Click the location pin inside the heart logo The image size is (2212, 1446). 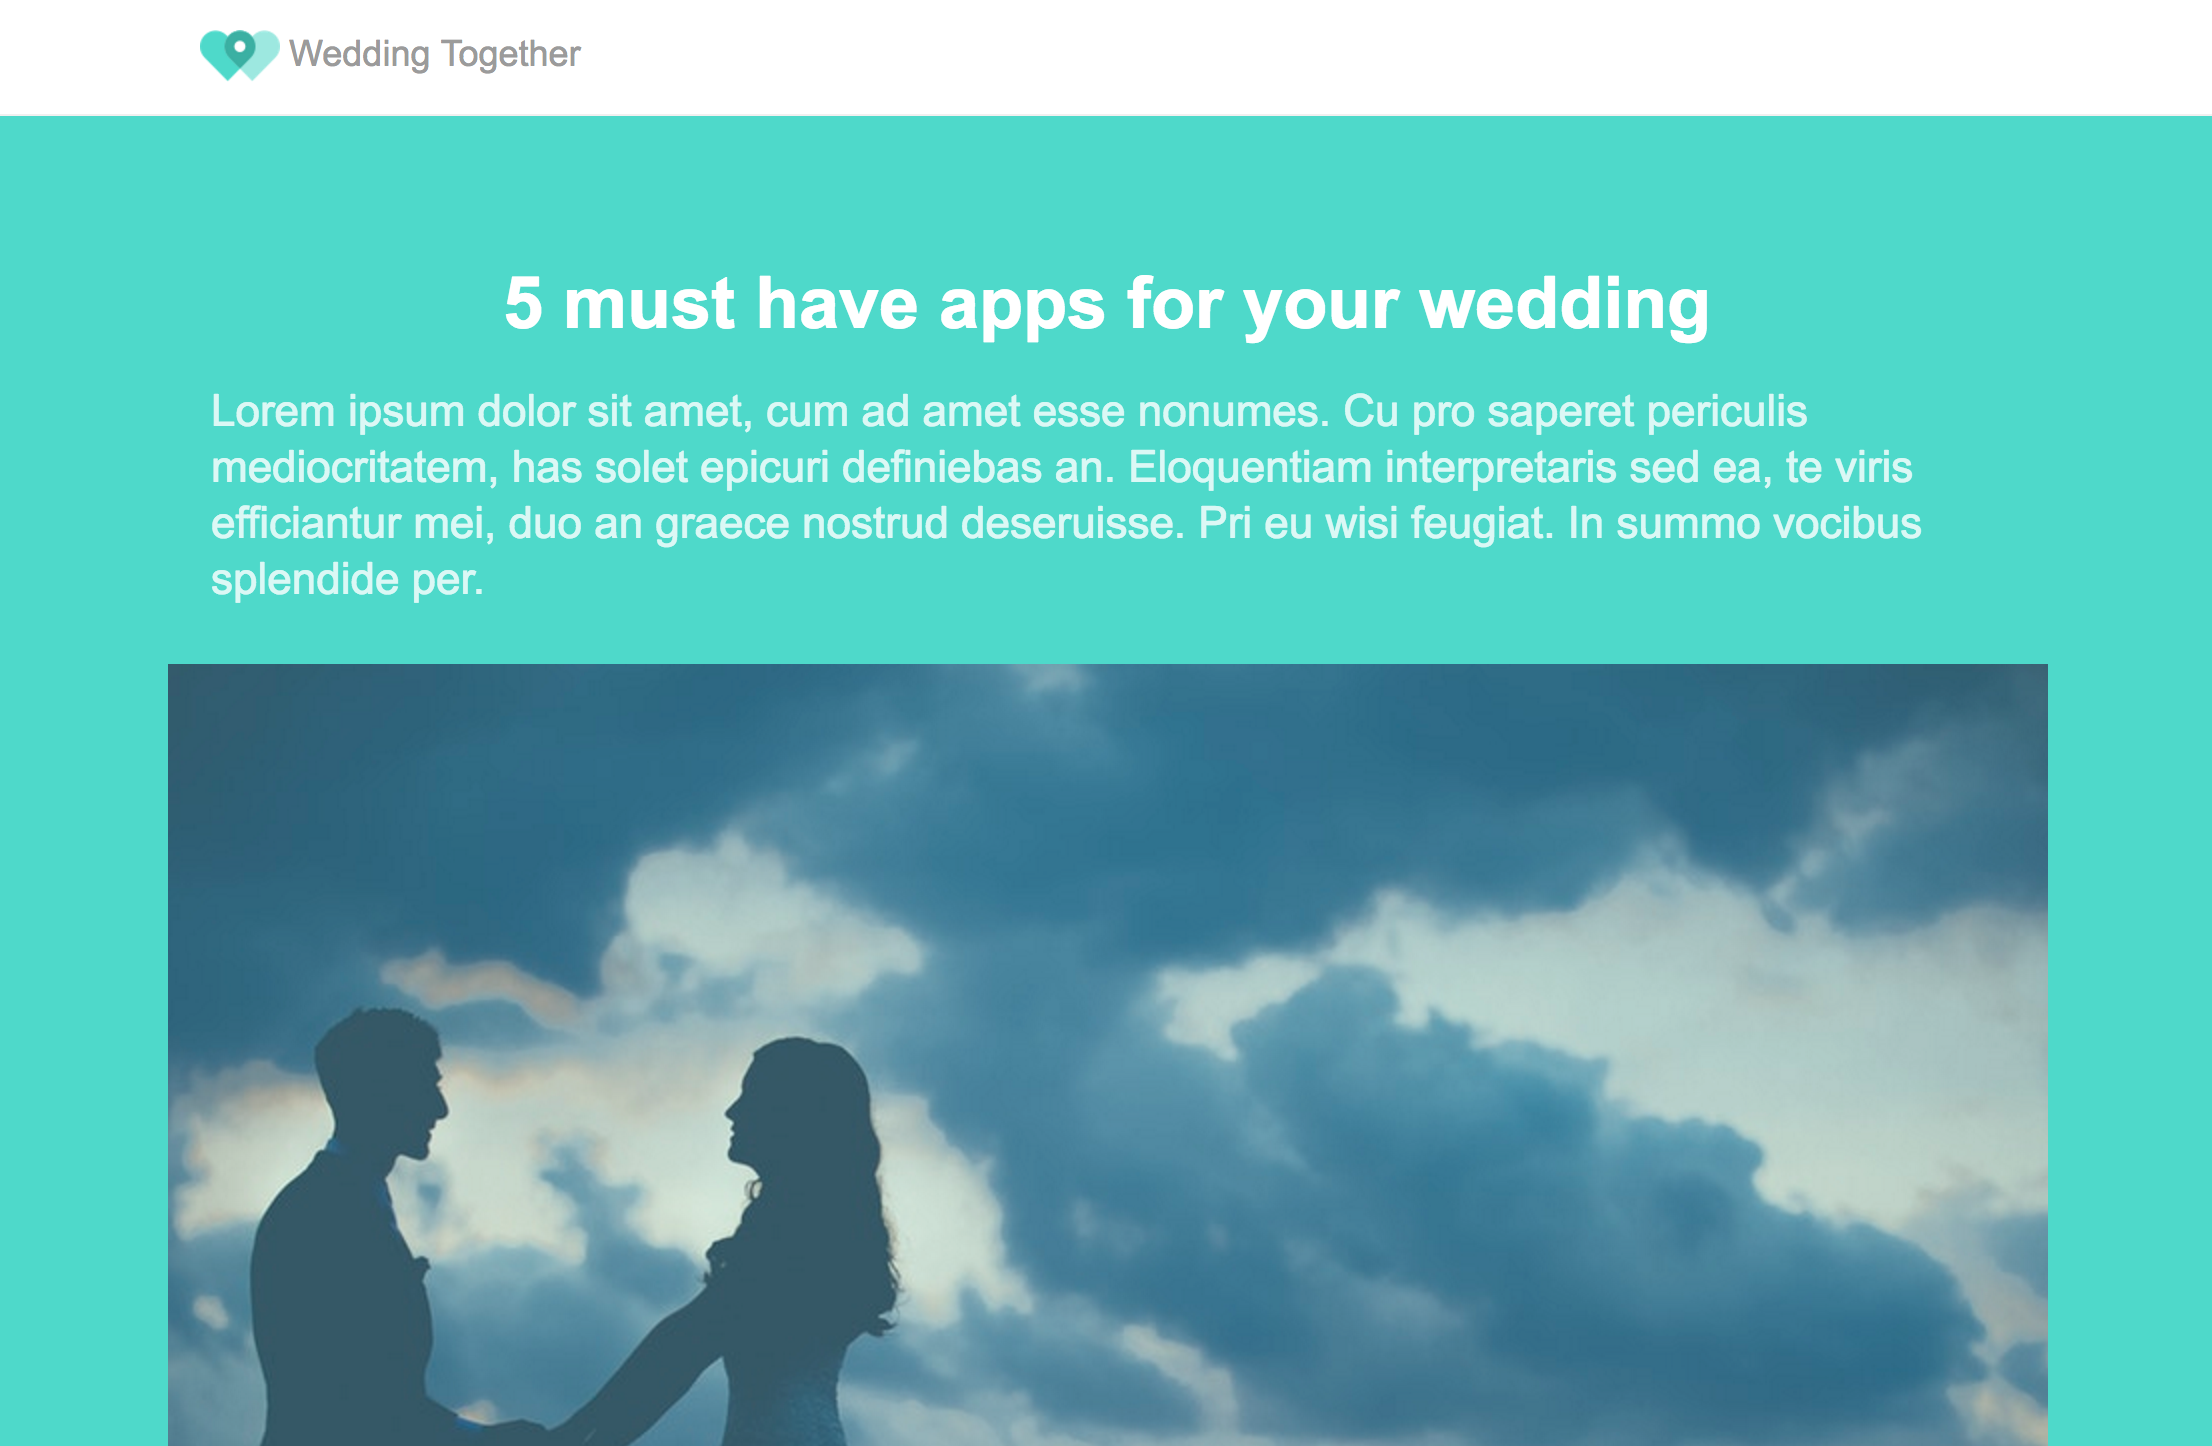239,47
